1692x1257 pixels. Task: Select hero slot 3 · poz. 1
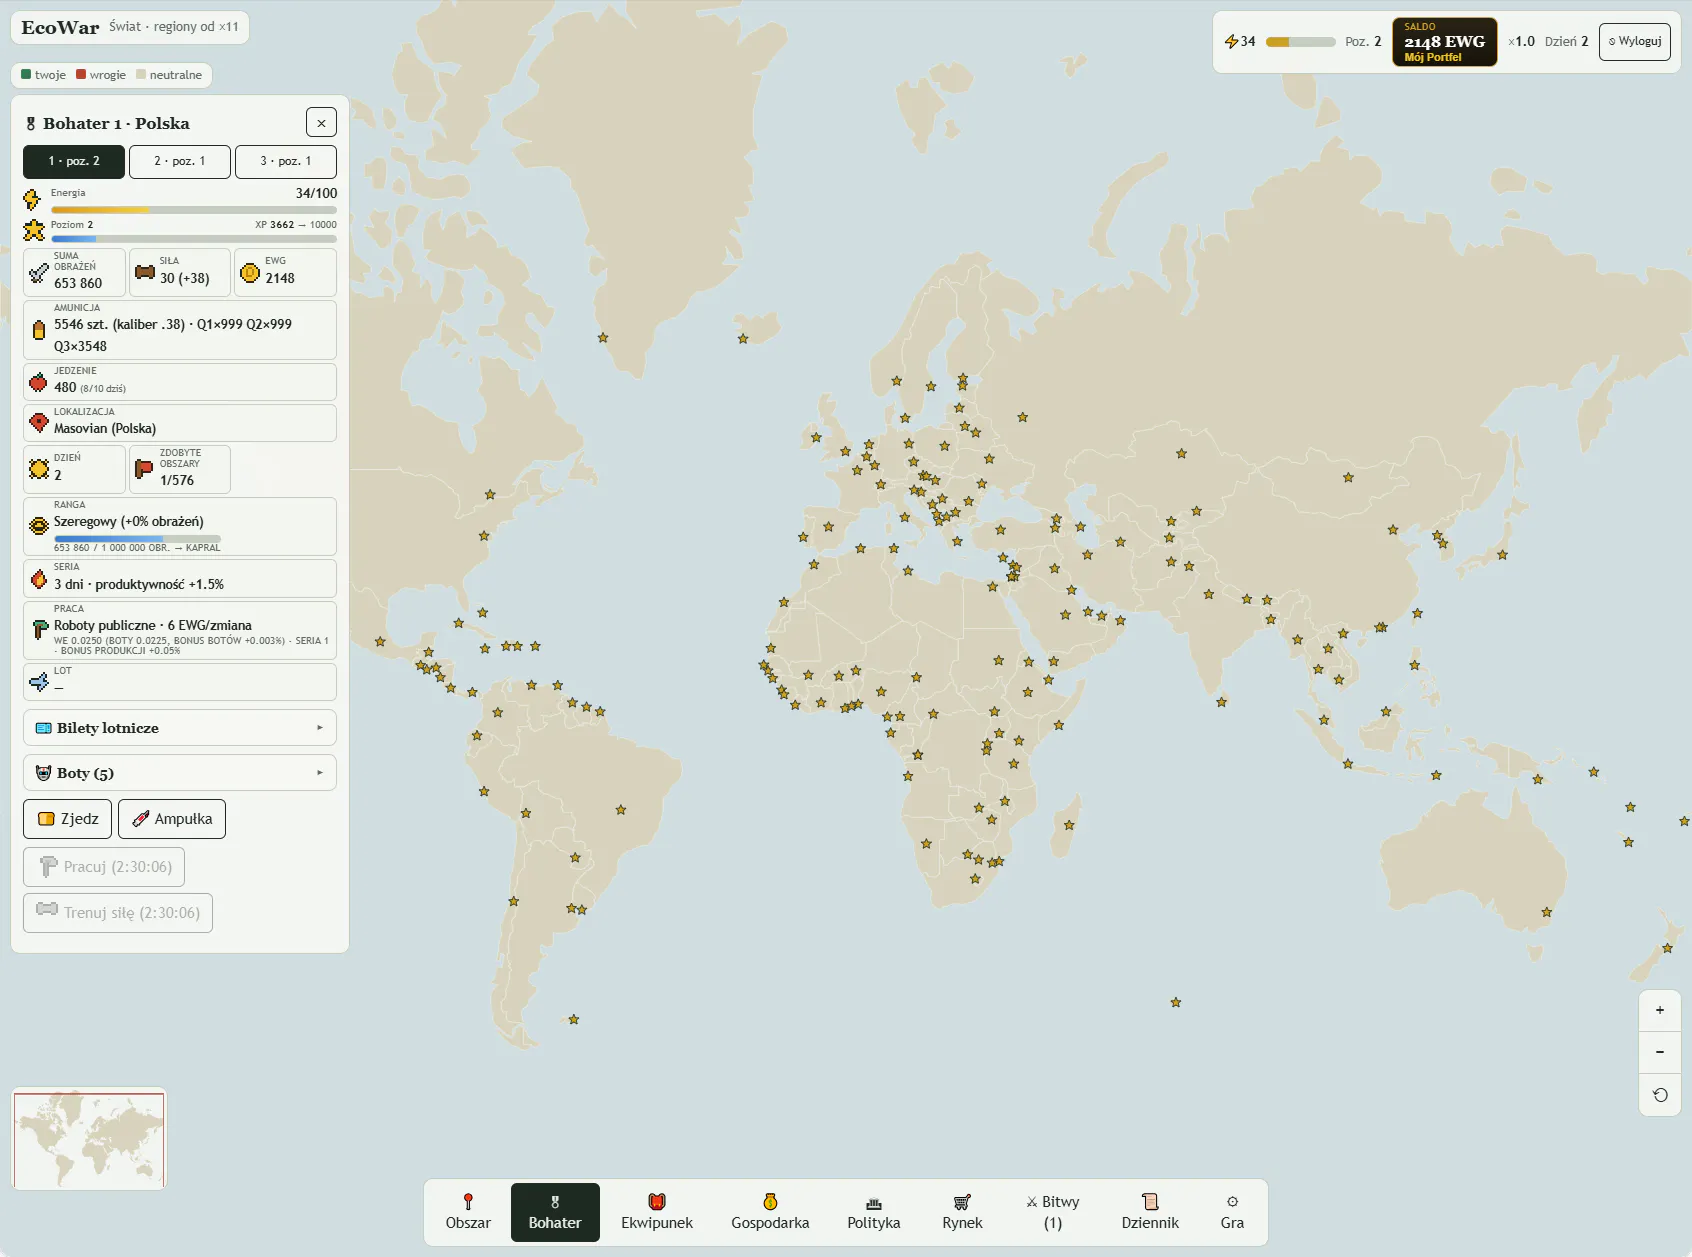(286, 161)
